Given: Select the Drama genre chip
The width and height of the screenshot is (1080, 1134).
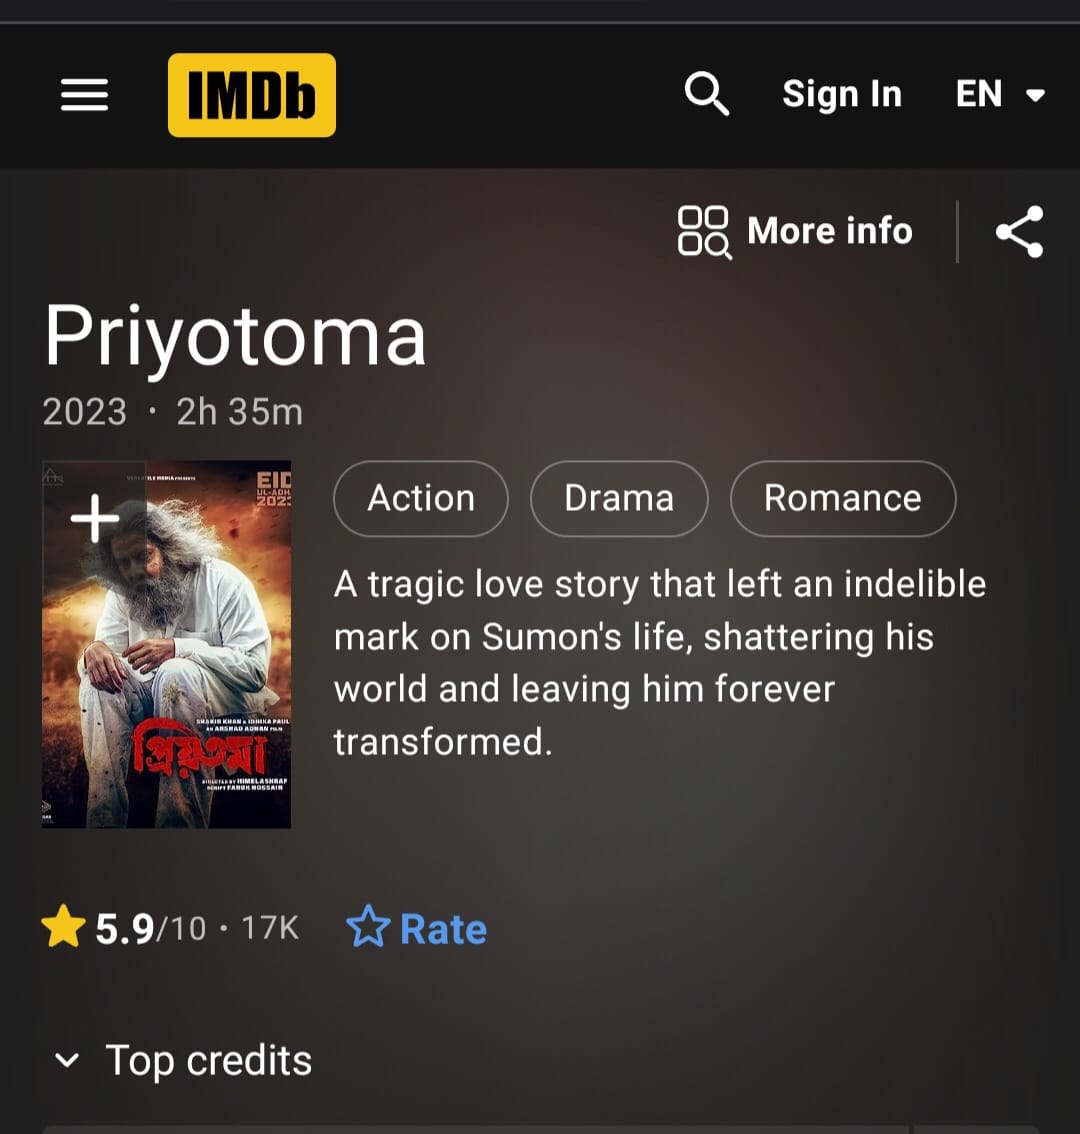Looking at the screenshot, I should (x=619, y=498).
